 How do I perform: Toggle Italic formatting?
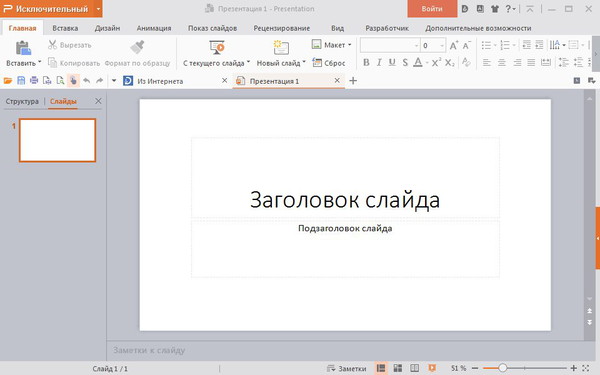[x=379, y=62]
